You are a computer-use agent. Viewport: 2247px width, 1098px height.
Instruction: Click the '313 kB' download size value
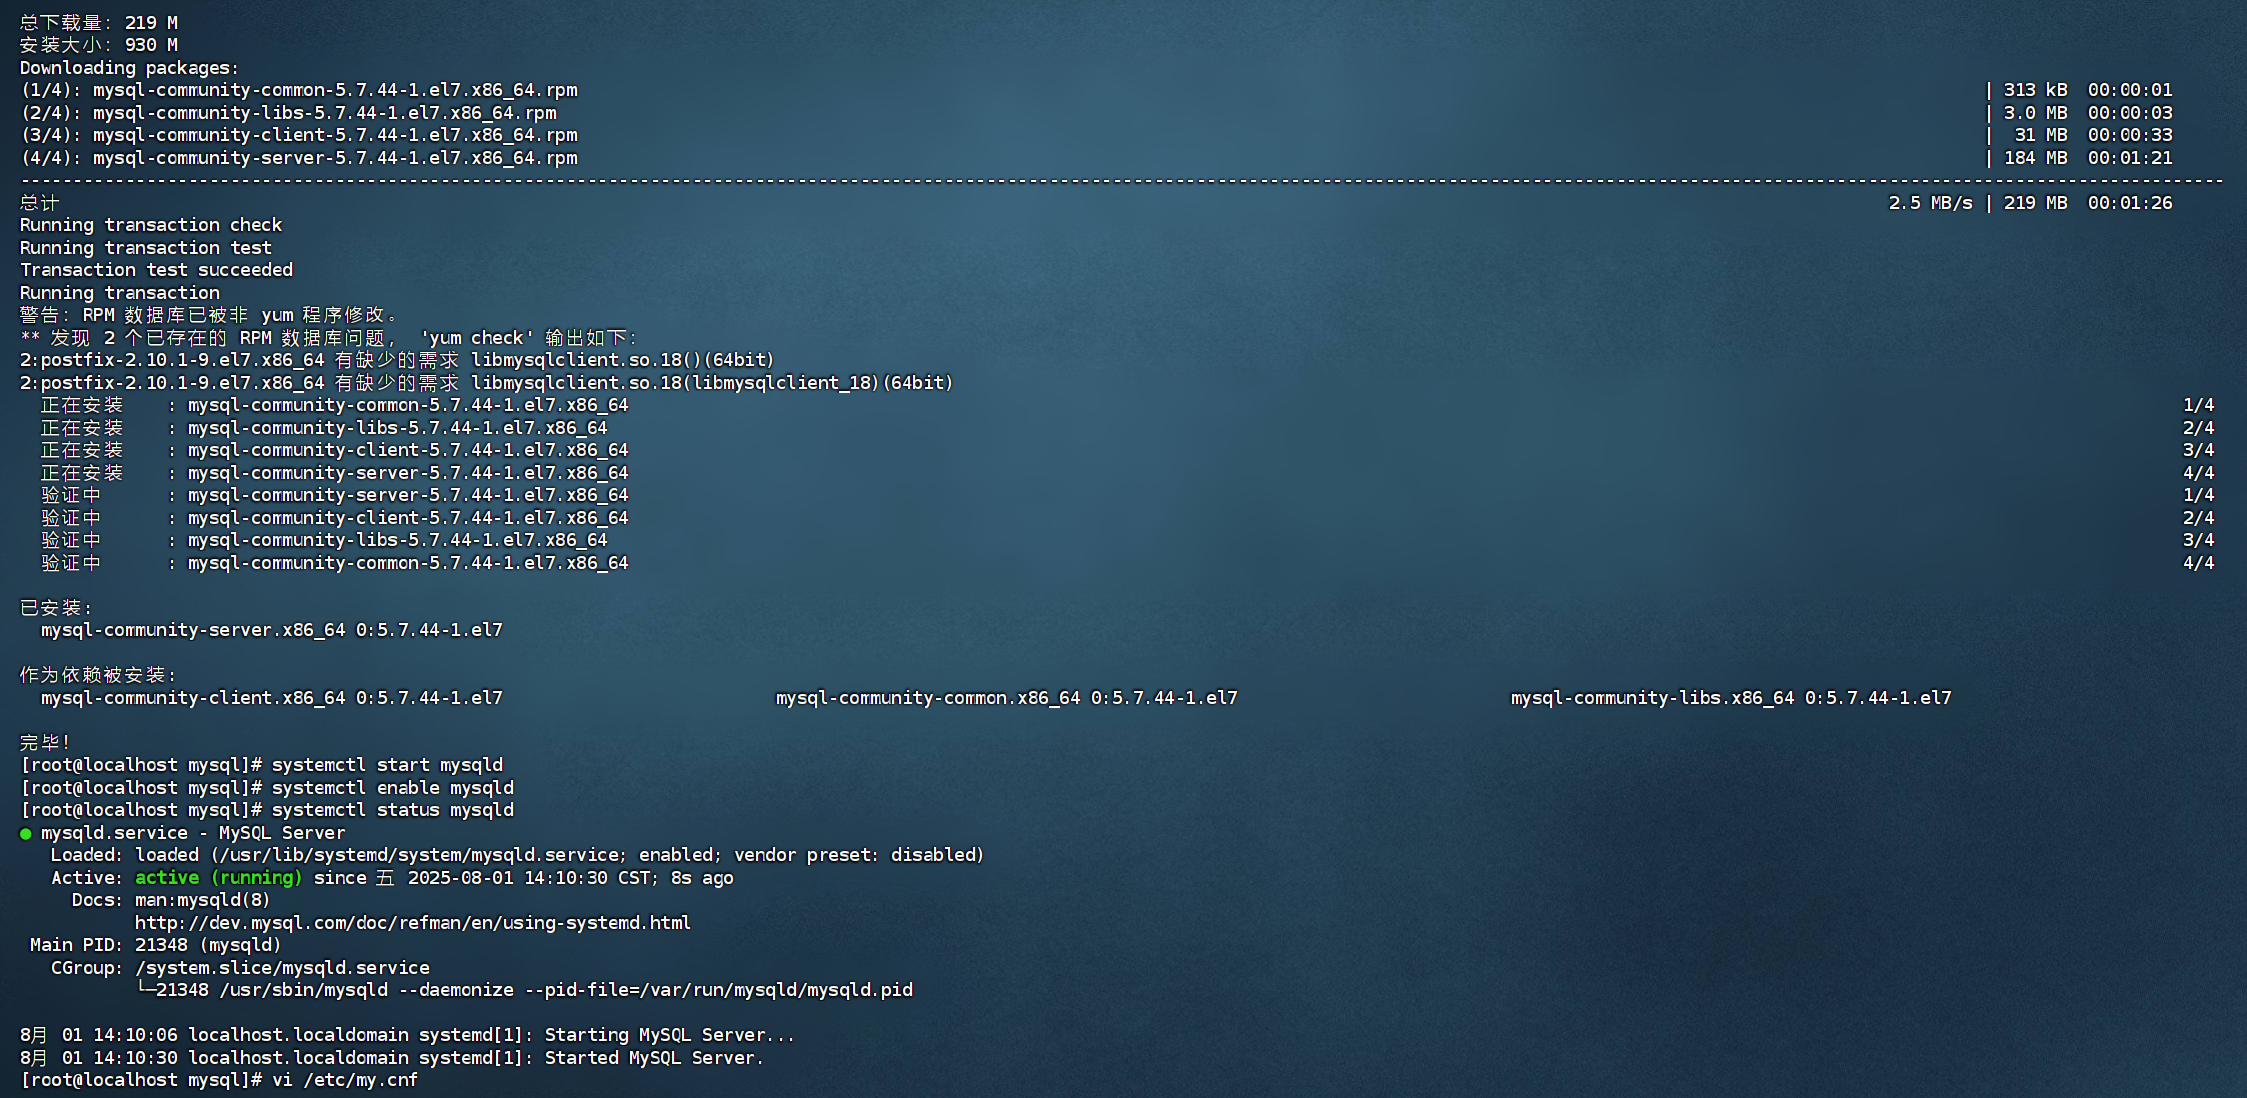coord(2035,90)
